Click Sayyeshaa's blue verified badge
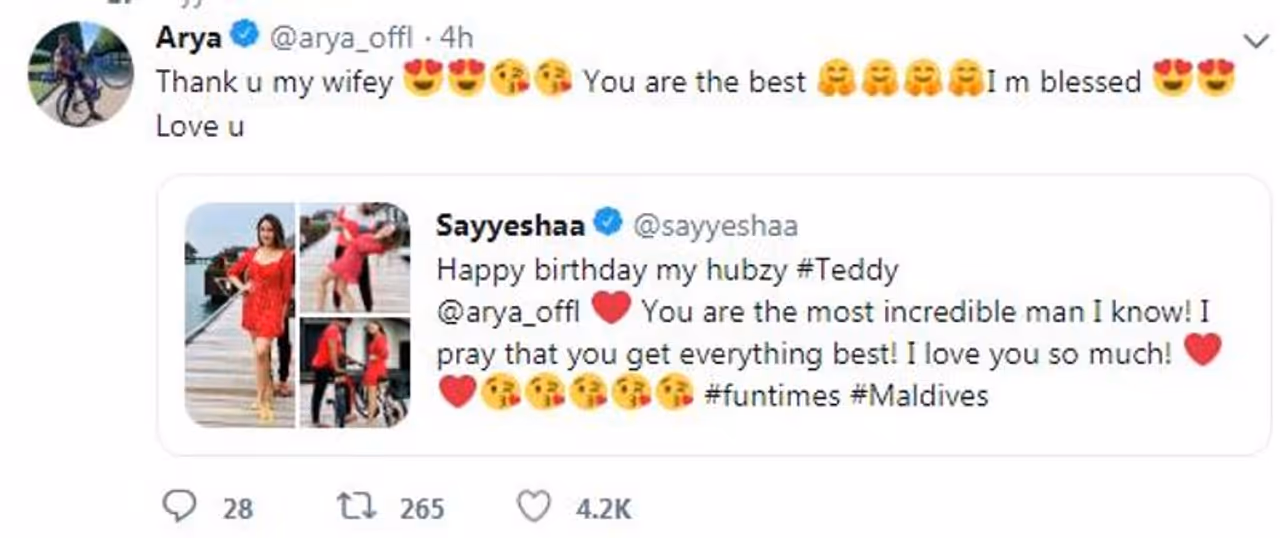This screenshot has width=1280, height=538. [x=608, y=224]
